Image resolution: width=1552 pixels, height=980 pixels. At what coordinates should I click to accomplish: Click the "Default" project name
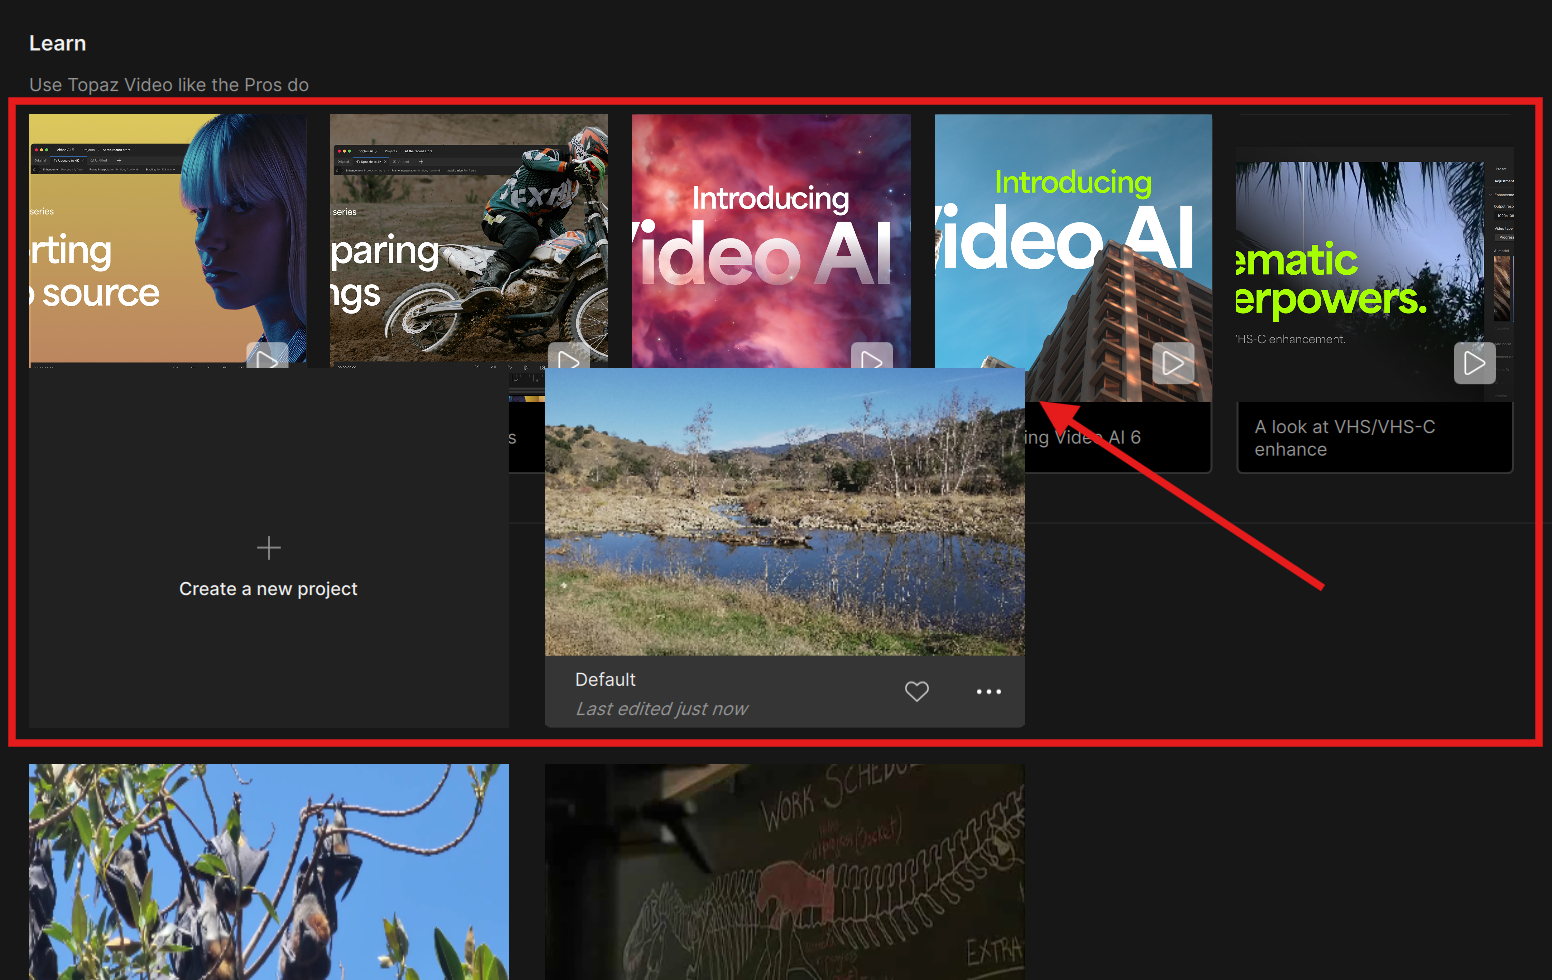click(605, 680)
